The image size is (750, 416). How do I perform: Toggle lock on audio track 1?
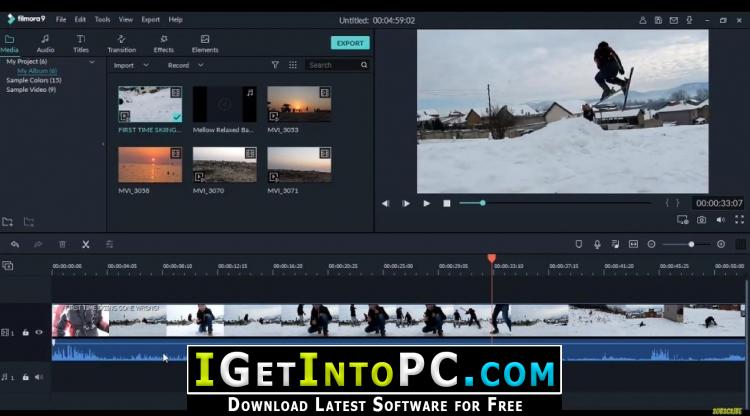25,377
